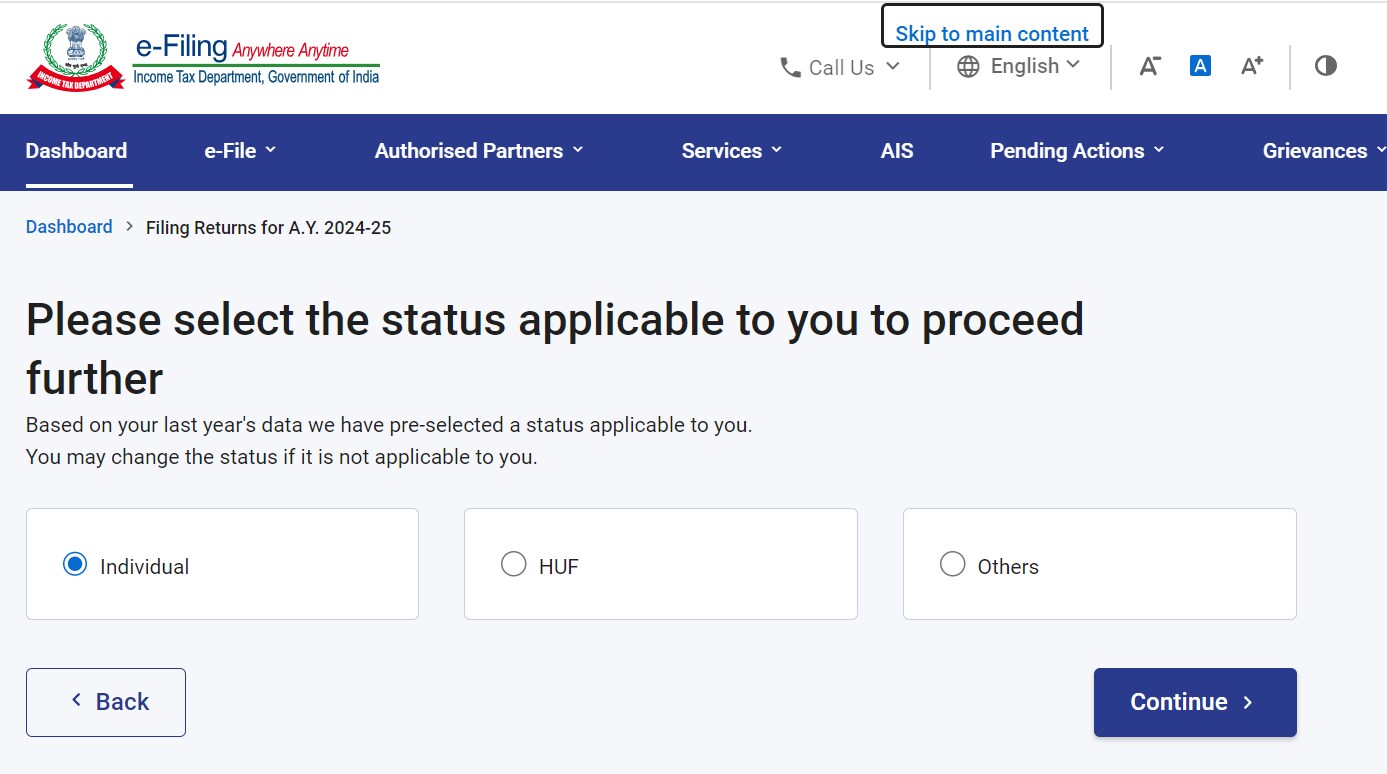The height and width of the screenshot is (774, 1387).
Task: Go to the AIS menu item
Action: click(897, 151)
